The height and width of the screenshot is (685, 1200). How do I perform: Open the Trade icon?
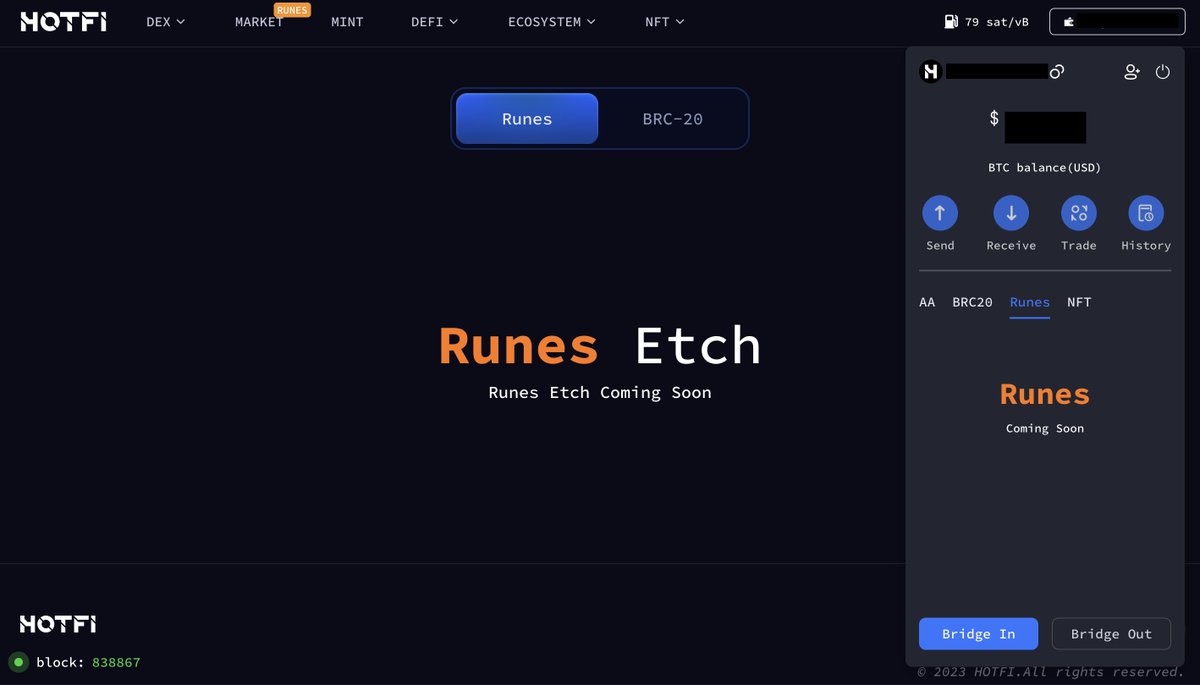click(x=1079, y=213)
